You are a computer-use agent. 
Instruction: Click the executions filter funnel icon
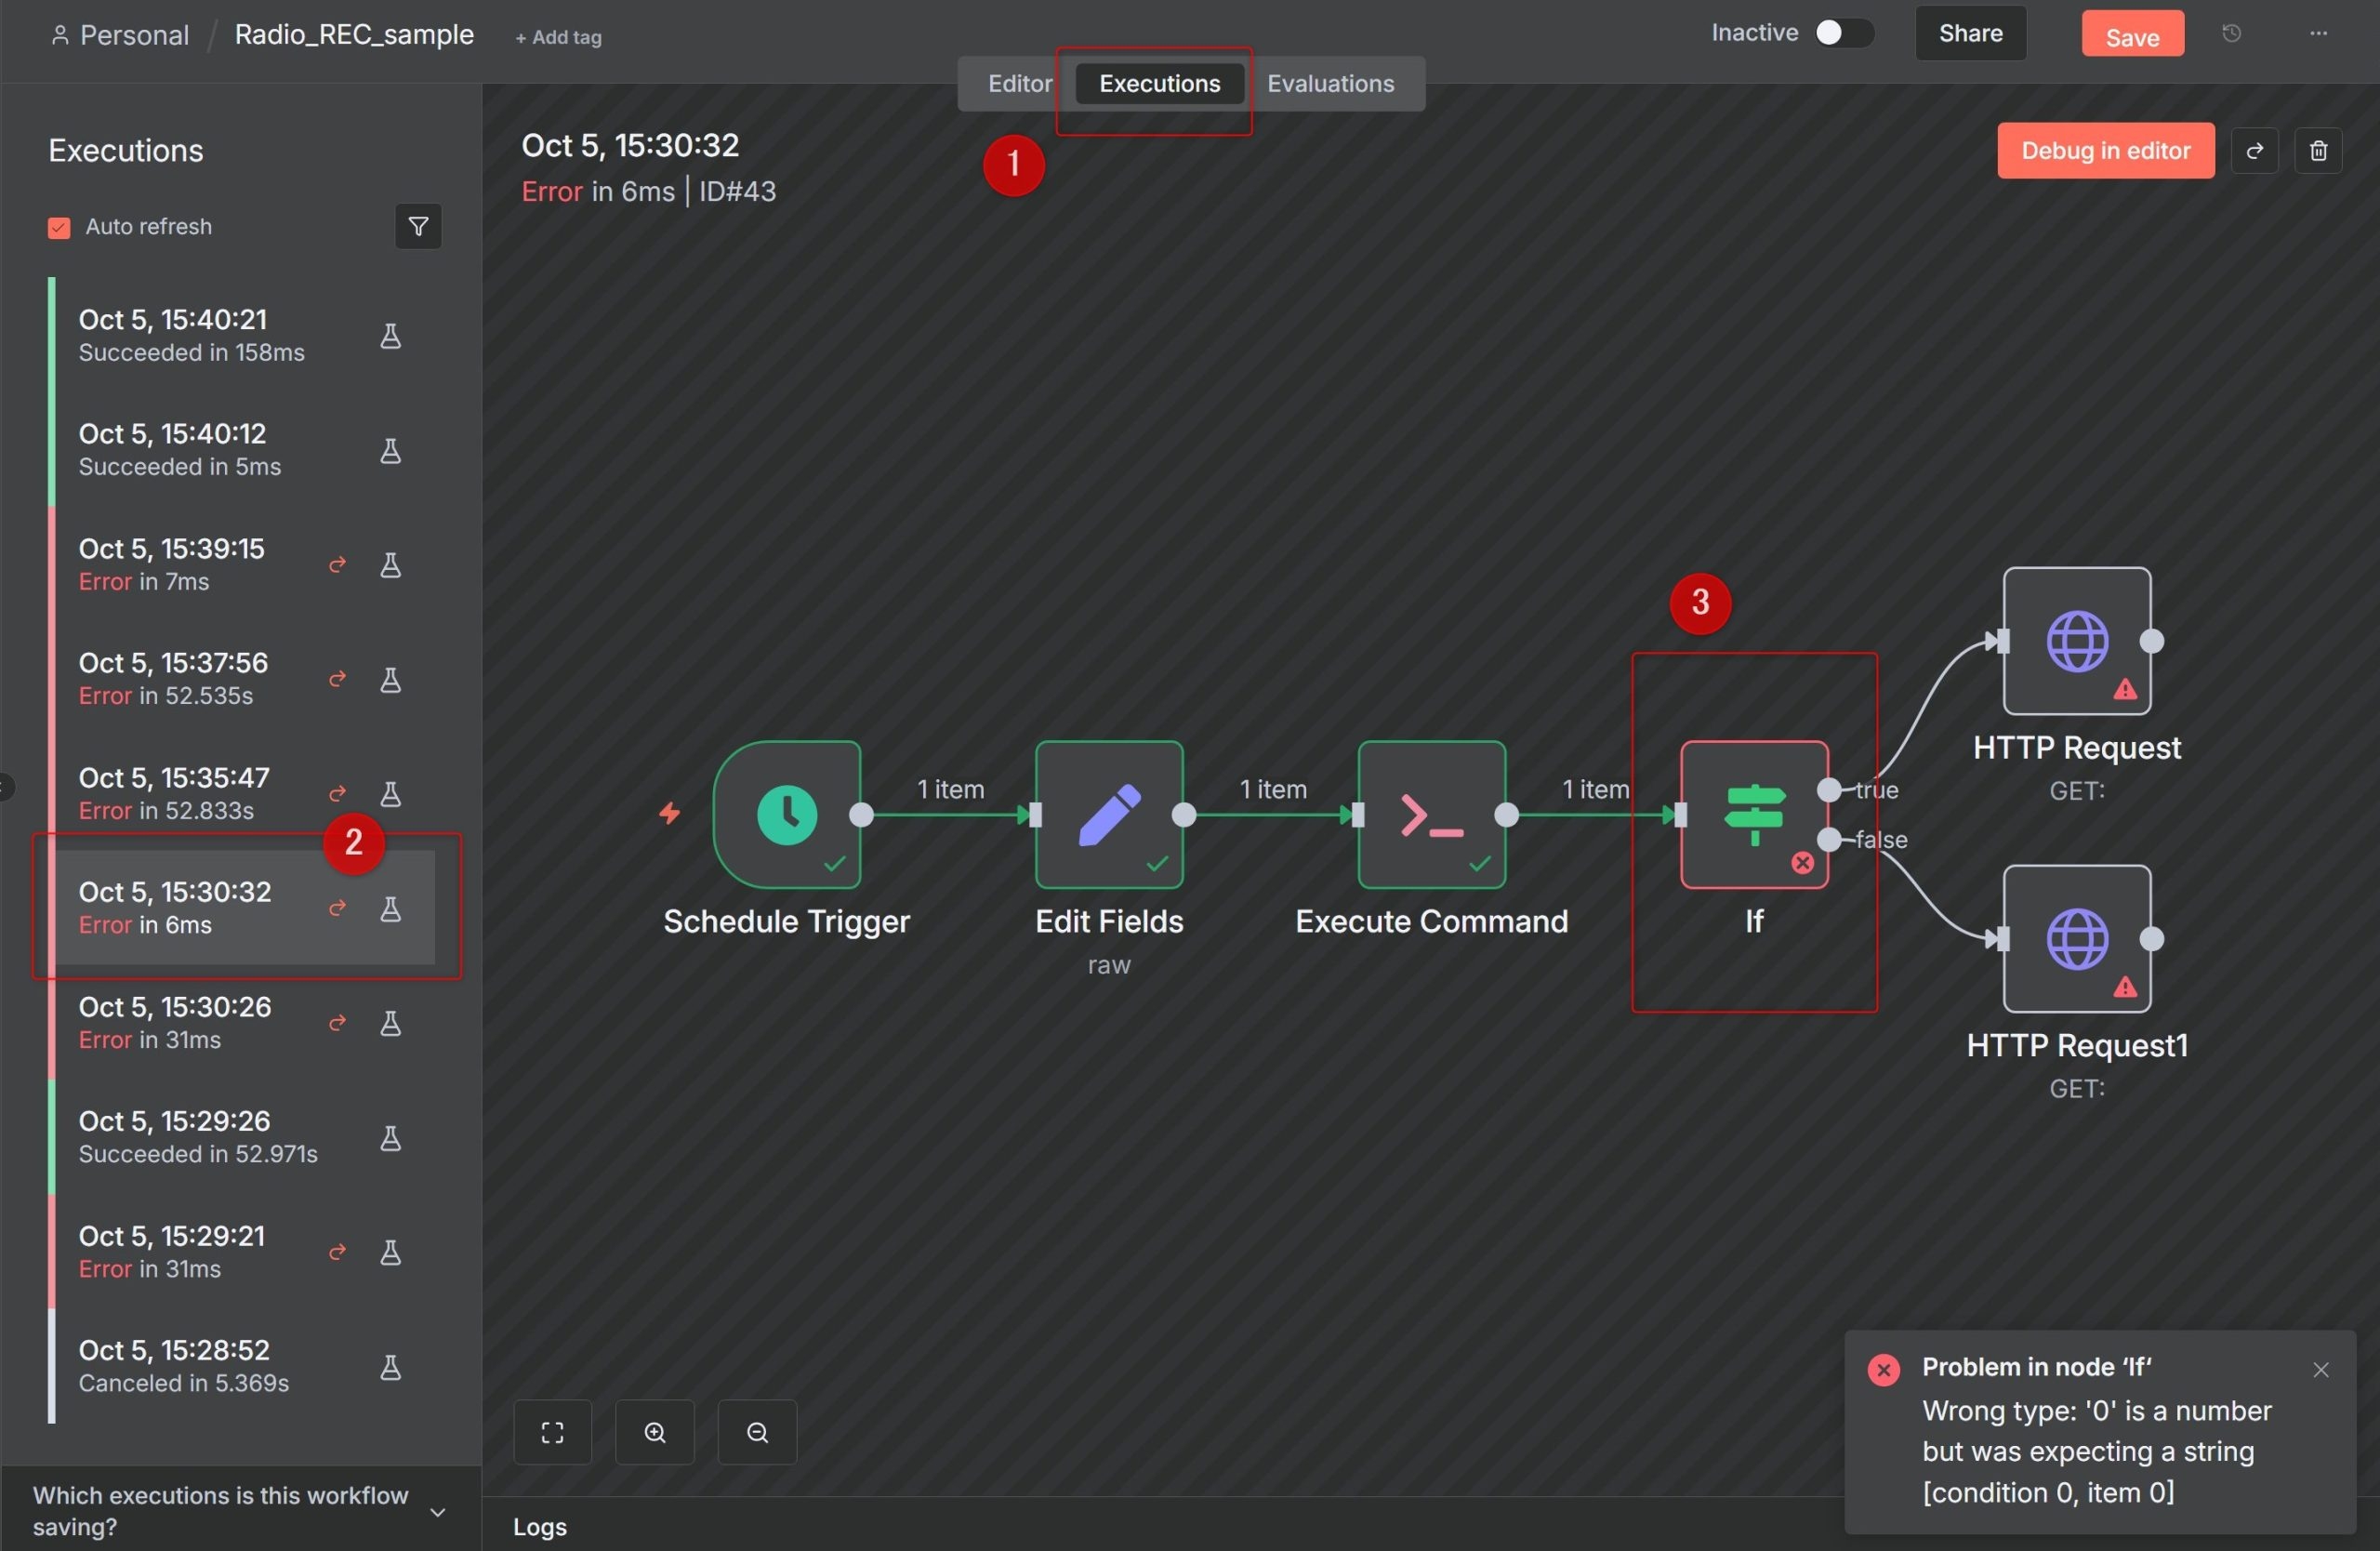click(418, 227)
